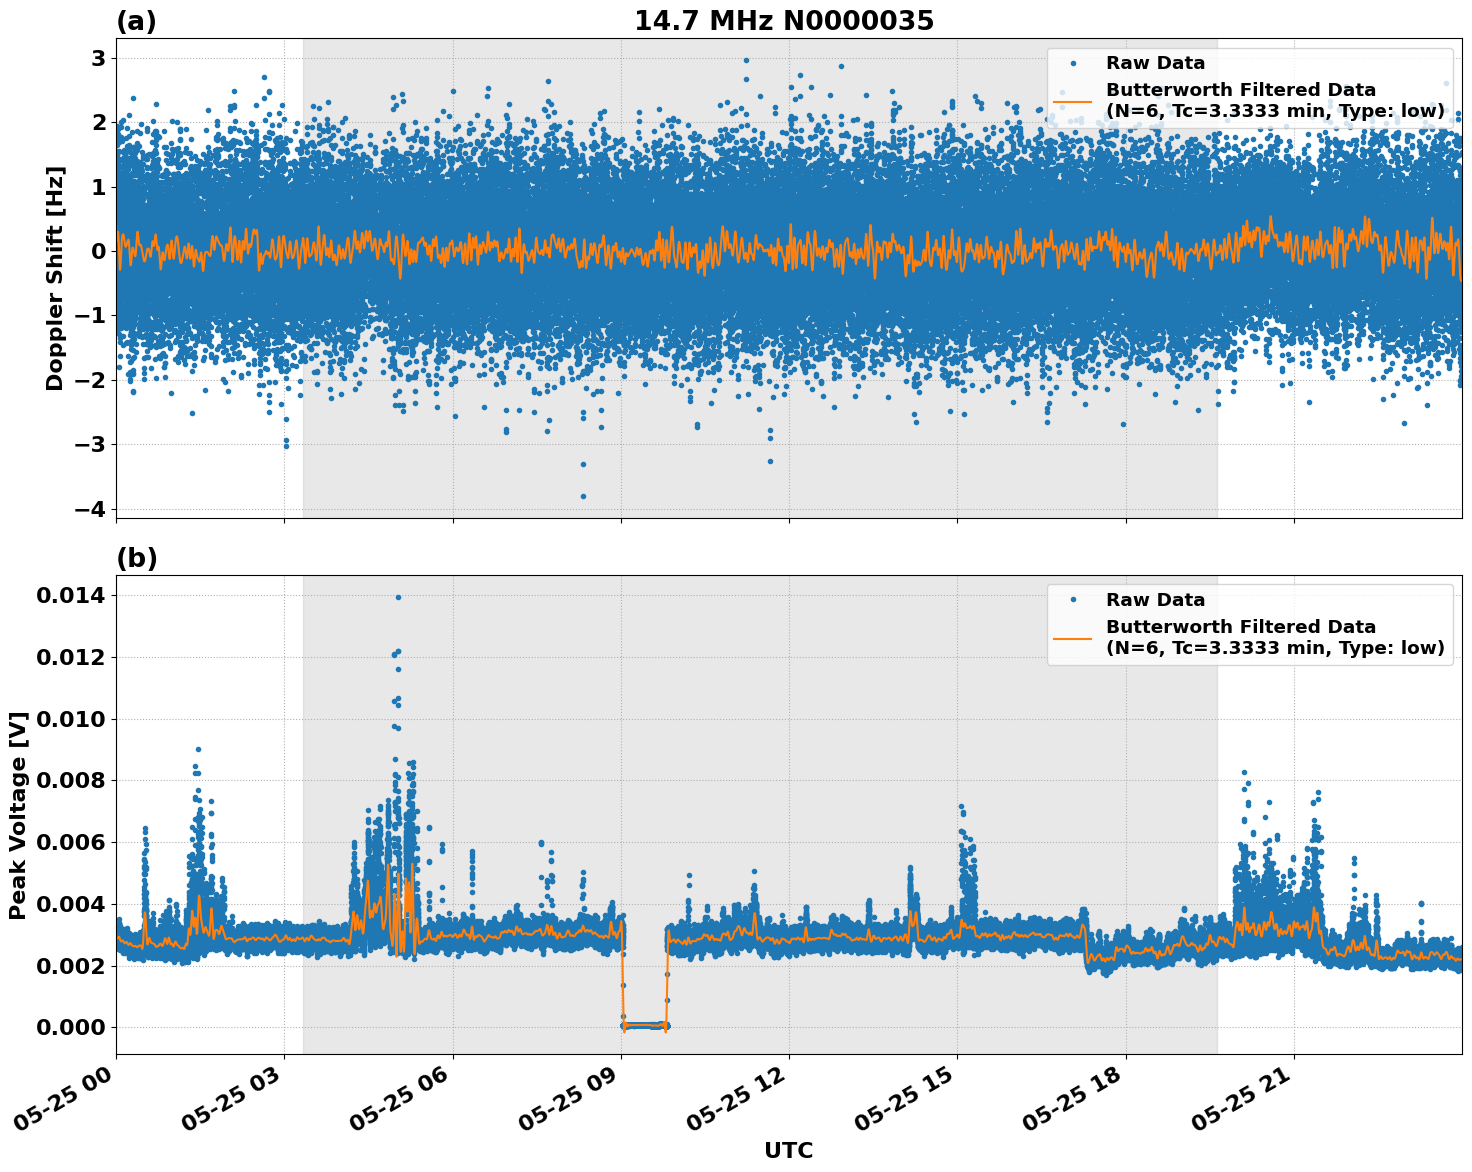Click the highest voltage spike near 0.014 V
Viewport: 1472px width, 1172px height.
(398, 596)
